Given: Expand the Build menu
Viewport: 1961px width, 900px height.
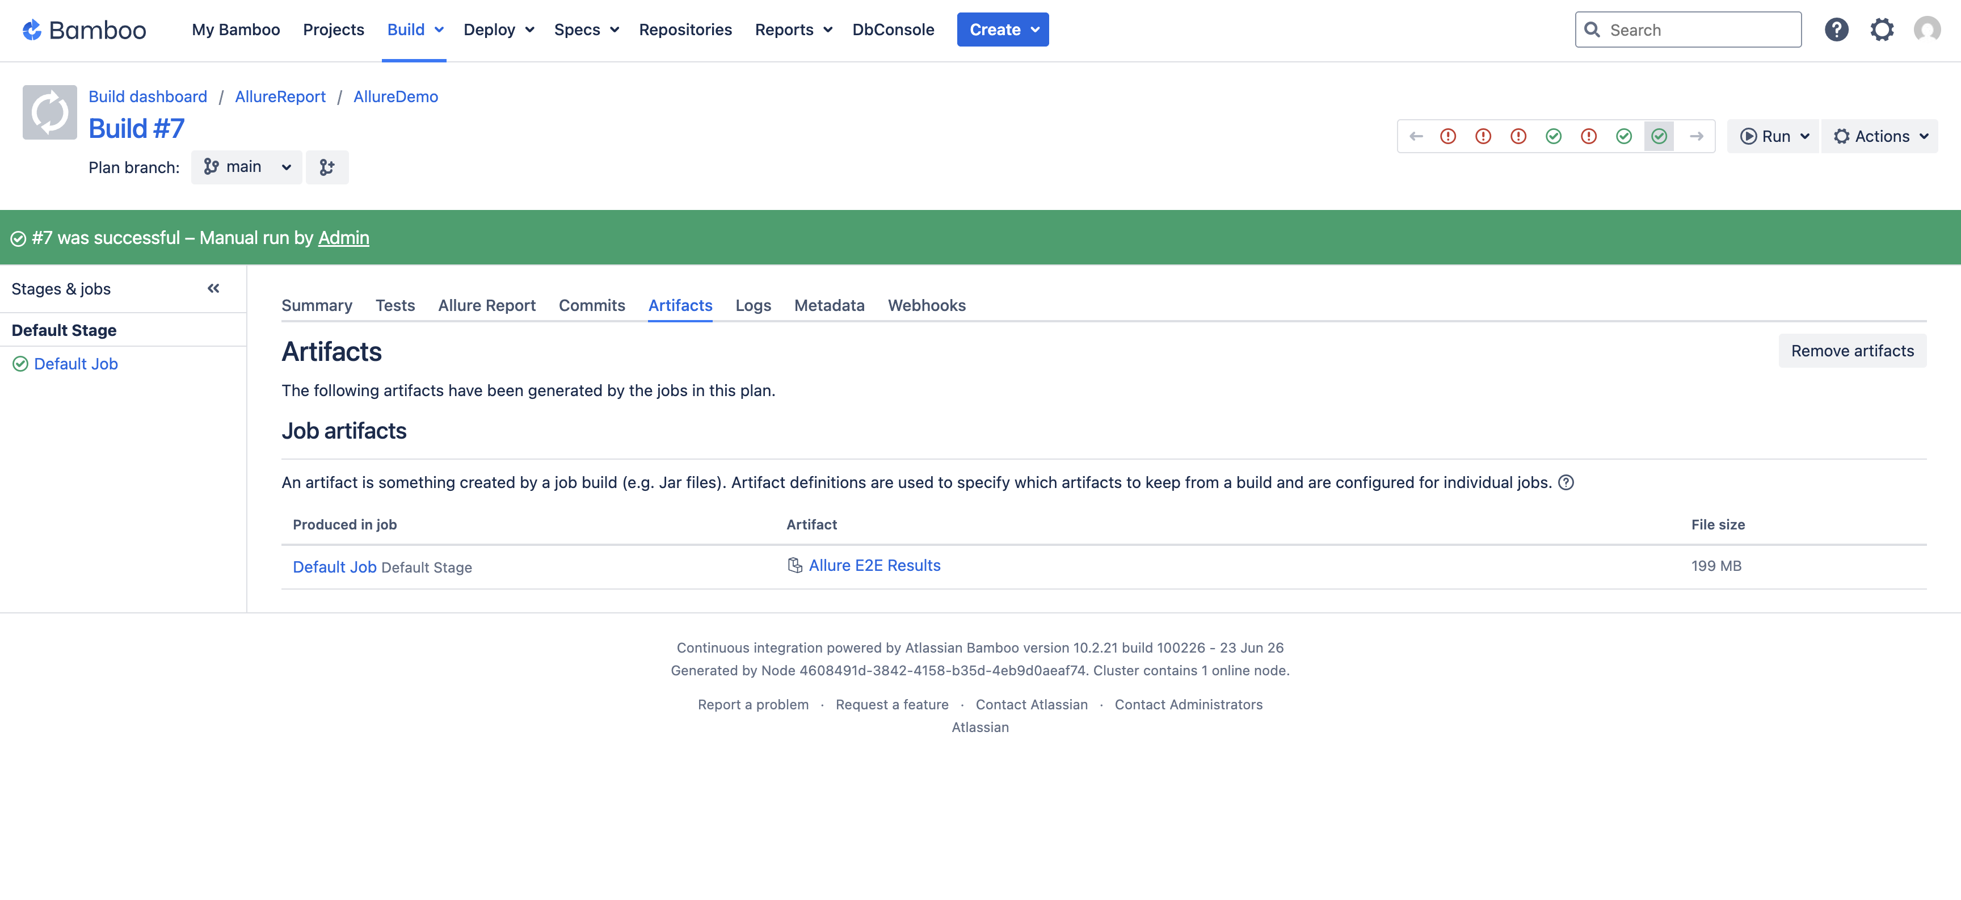Looking at the screenshot, I should coord(414,30).
